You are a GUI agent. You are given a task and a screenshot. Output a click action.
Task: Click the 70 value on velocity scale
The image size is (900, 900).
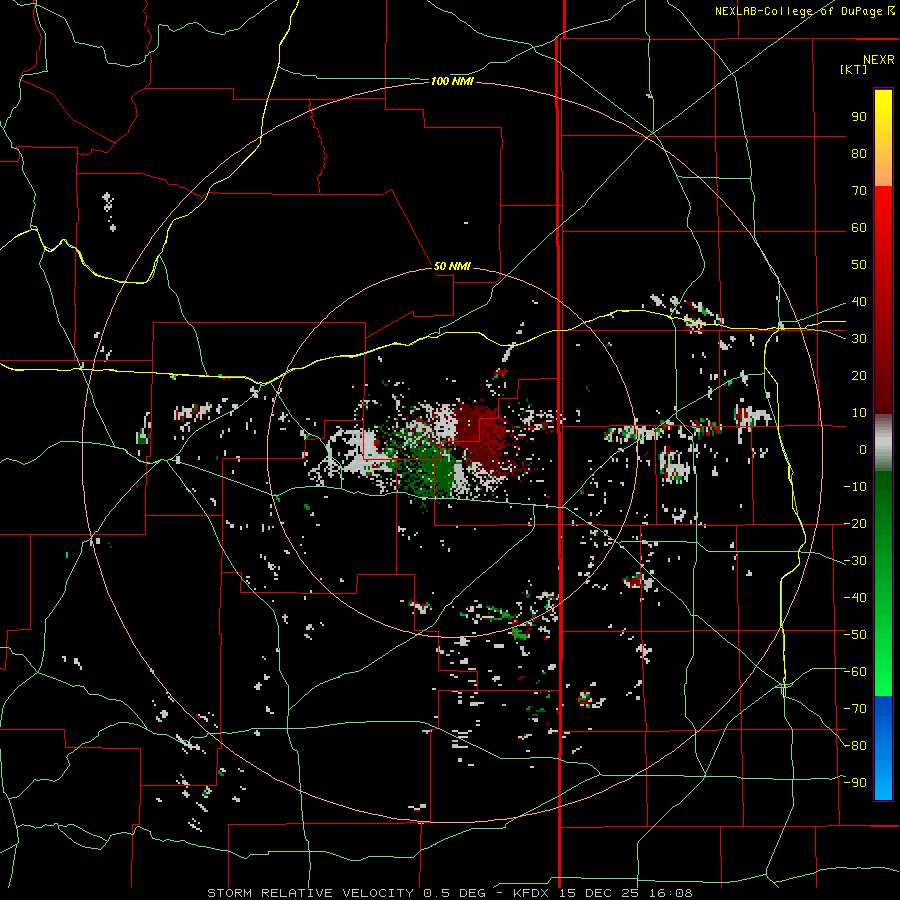859,191
